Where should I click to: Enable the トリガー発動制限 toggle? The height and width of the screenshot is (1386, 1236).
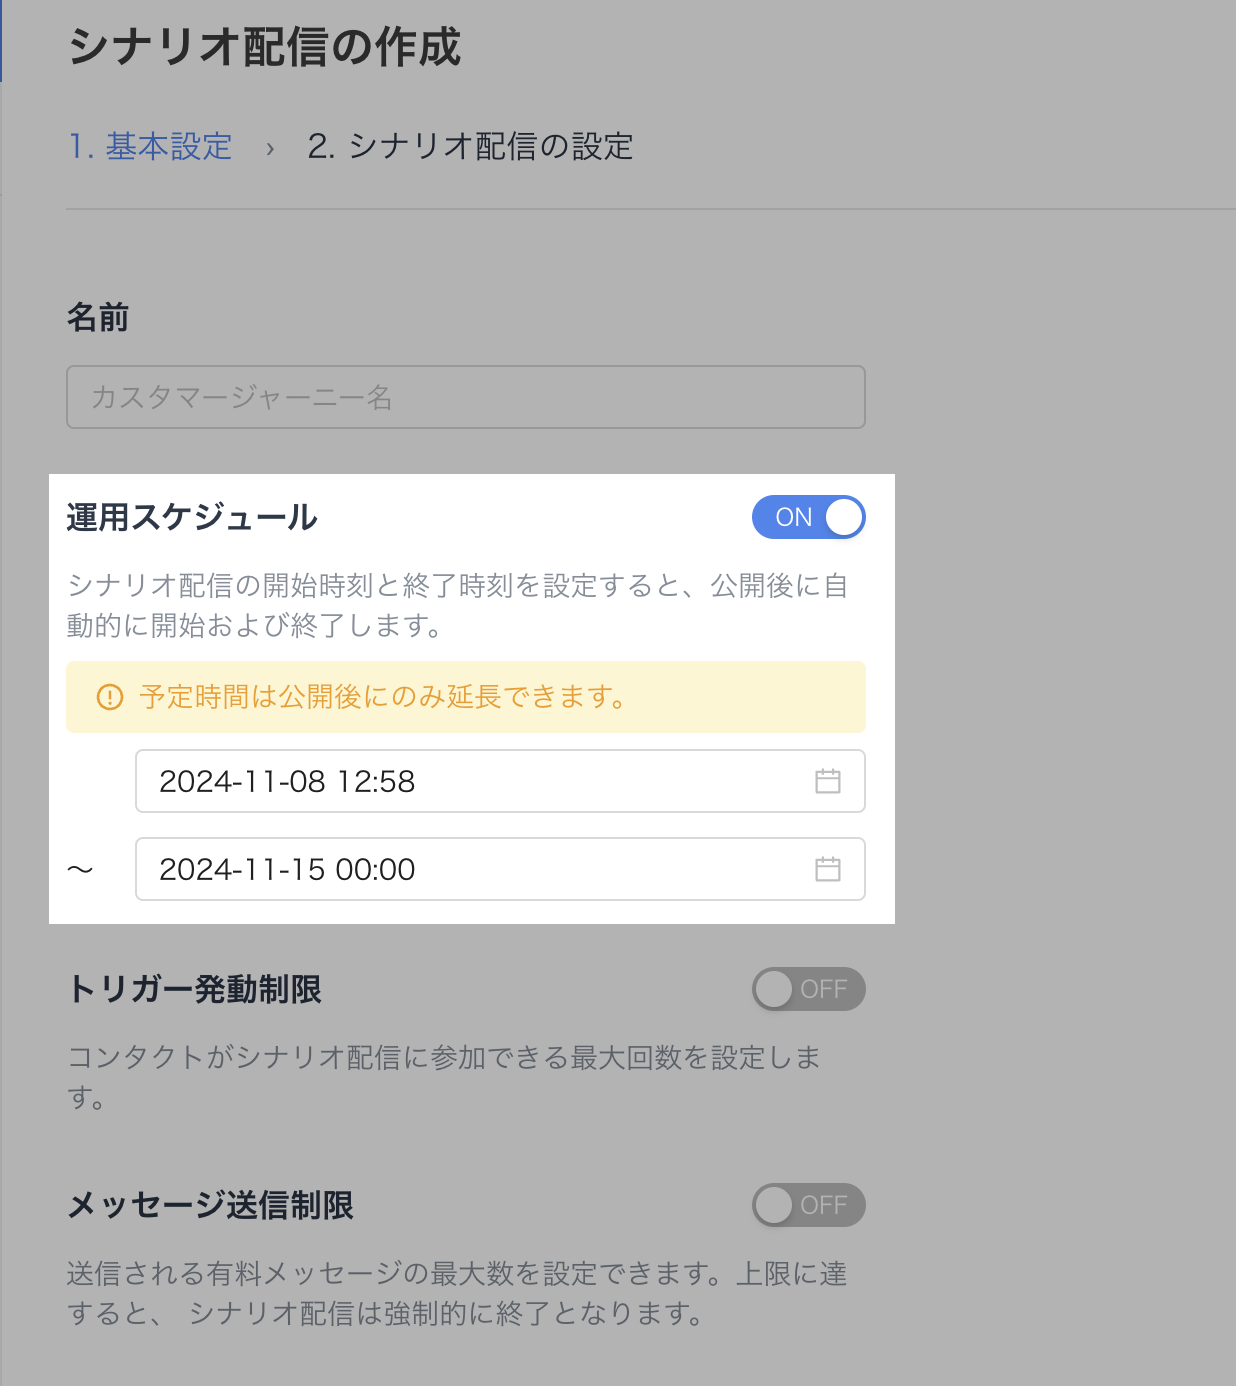click(x=808, y=989)
